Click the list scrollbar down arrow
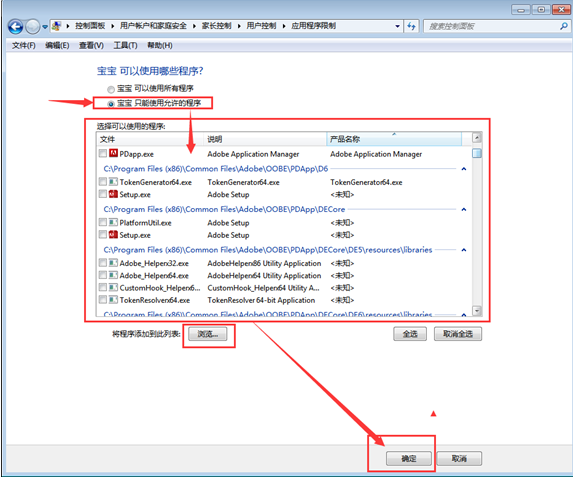Image resolution: width=573 pixels, height=478 pixels. (x=477, y=311)
